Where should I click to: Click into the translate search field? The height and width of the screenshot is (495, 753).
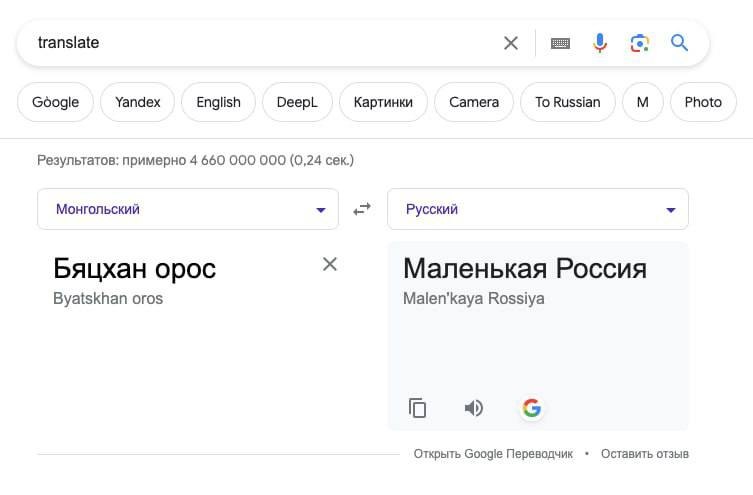coord(259,43)
